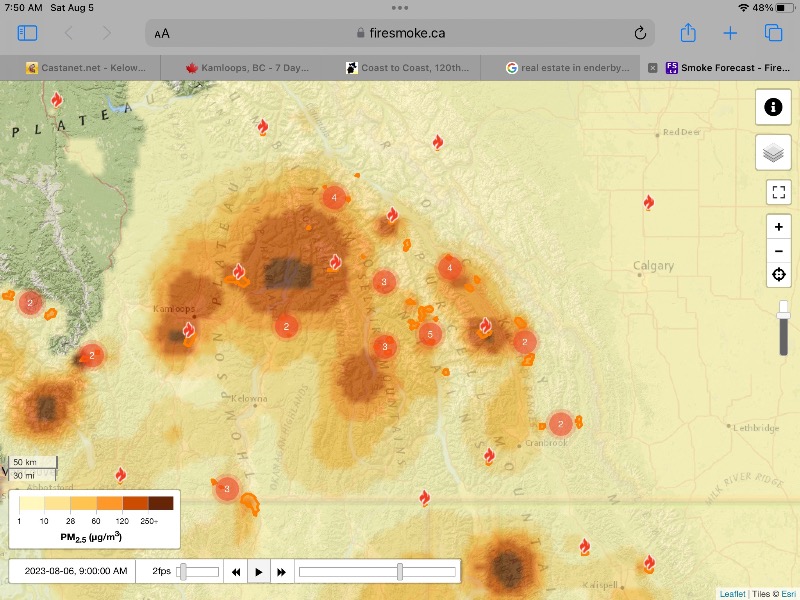Image resolution: width=800 pixels, height=600 pixels.
Task: Open the map layers control
Action: [773, 153]
